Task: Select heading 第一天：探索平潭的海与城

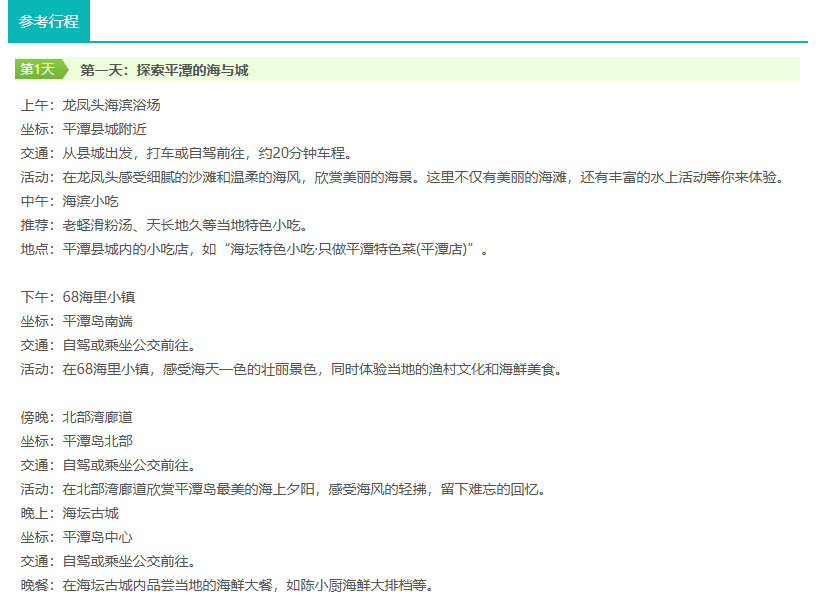Action: (x=164, y=70)
